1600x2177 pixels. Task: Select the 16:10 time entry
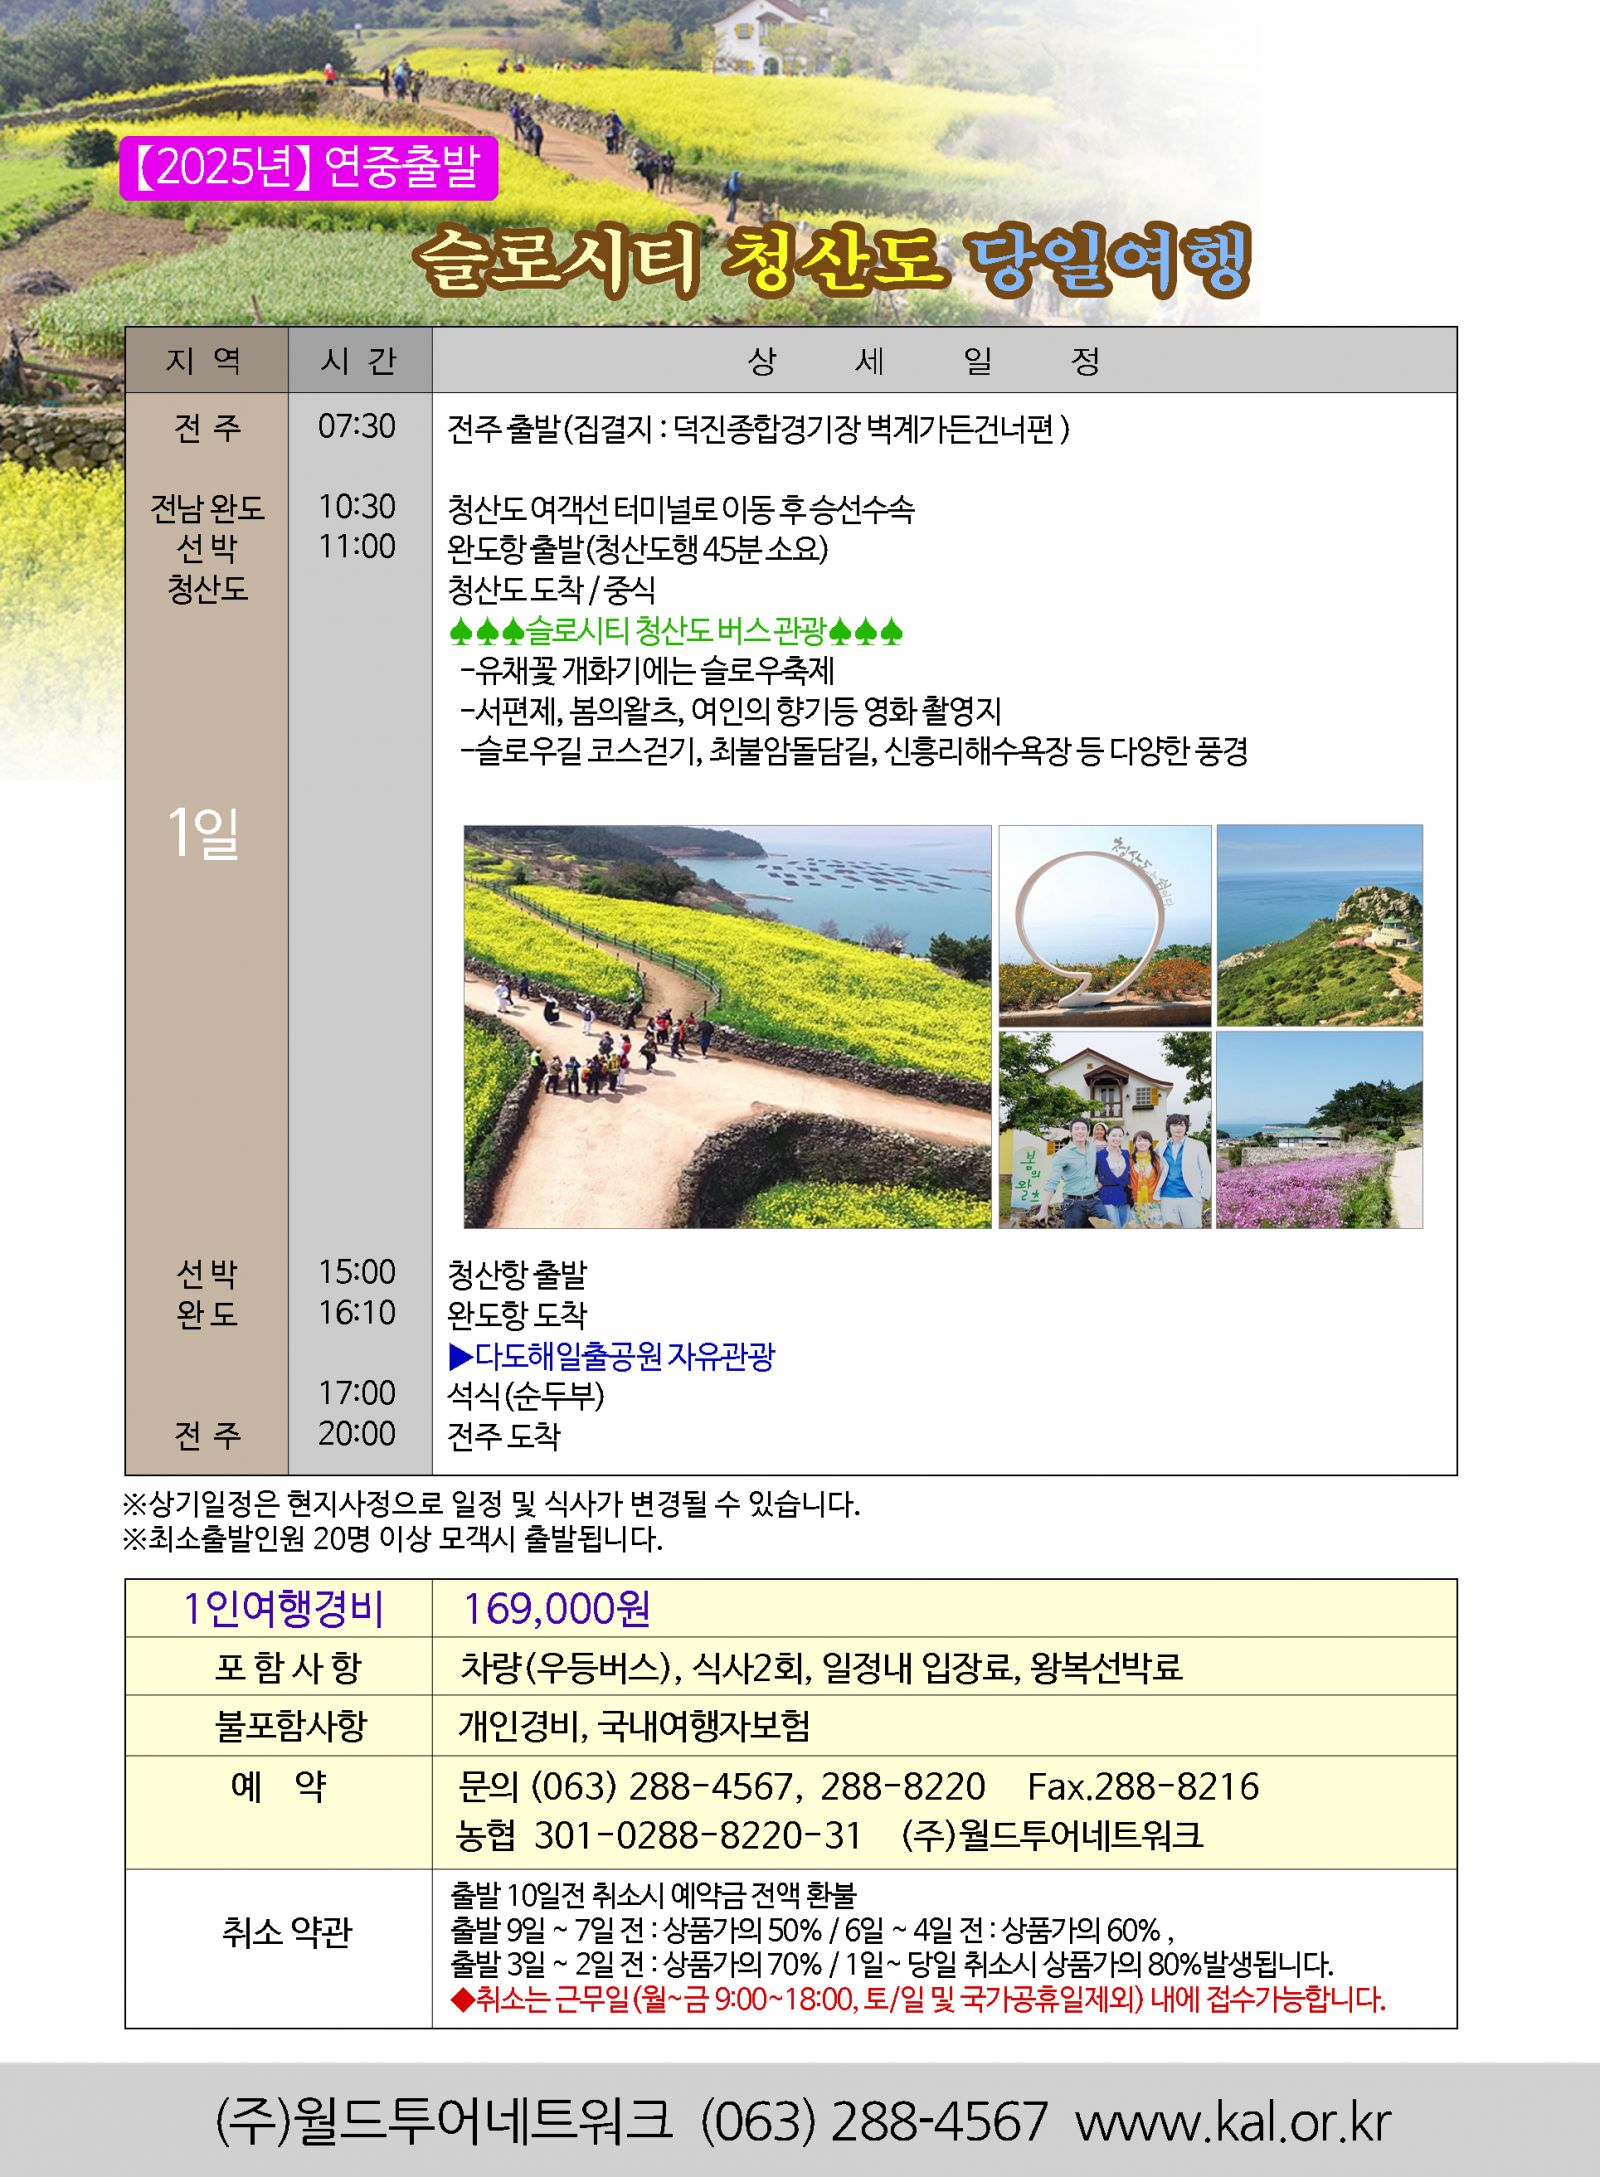coord(357,1313)
